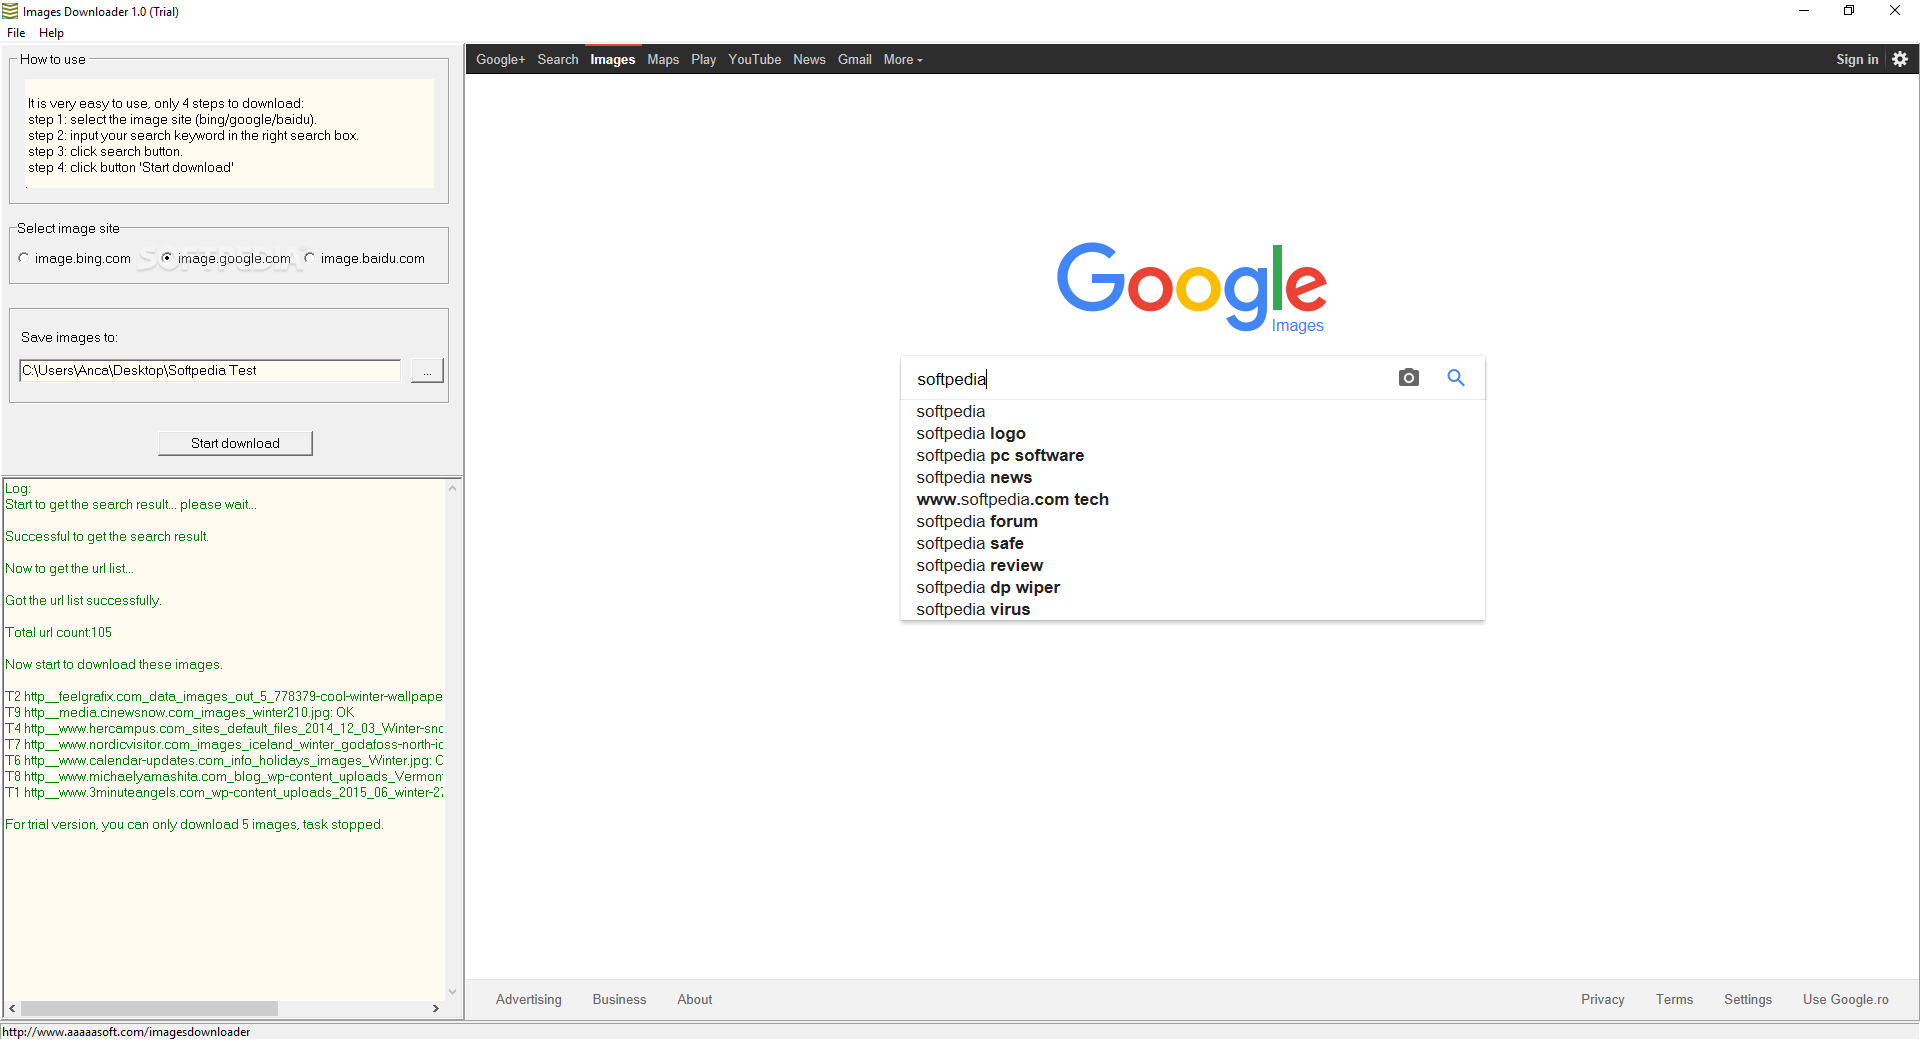The image size is (1920, 1040).
Task: Click the trial version warning log line
Action: click(x=194, y=824)
